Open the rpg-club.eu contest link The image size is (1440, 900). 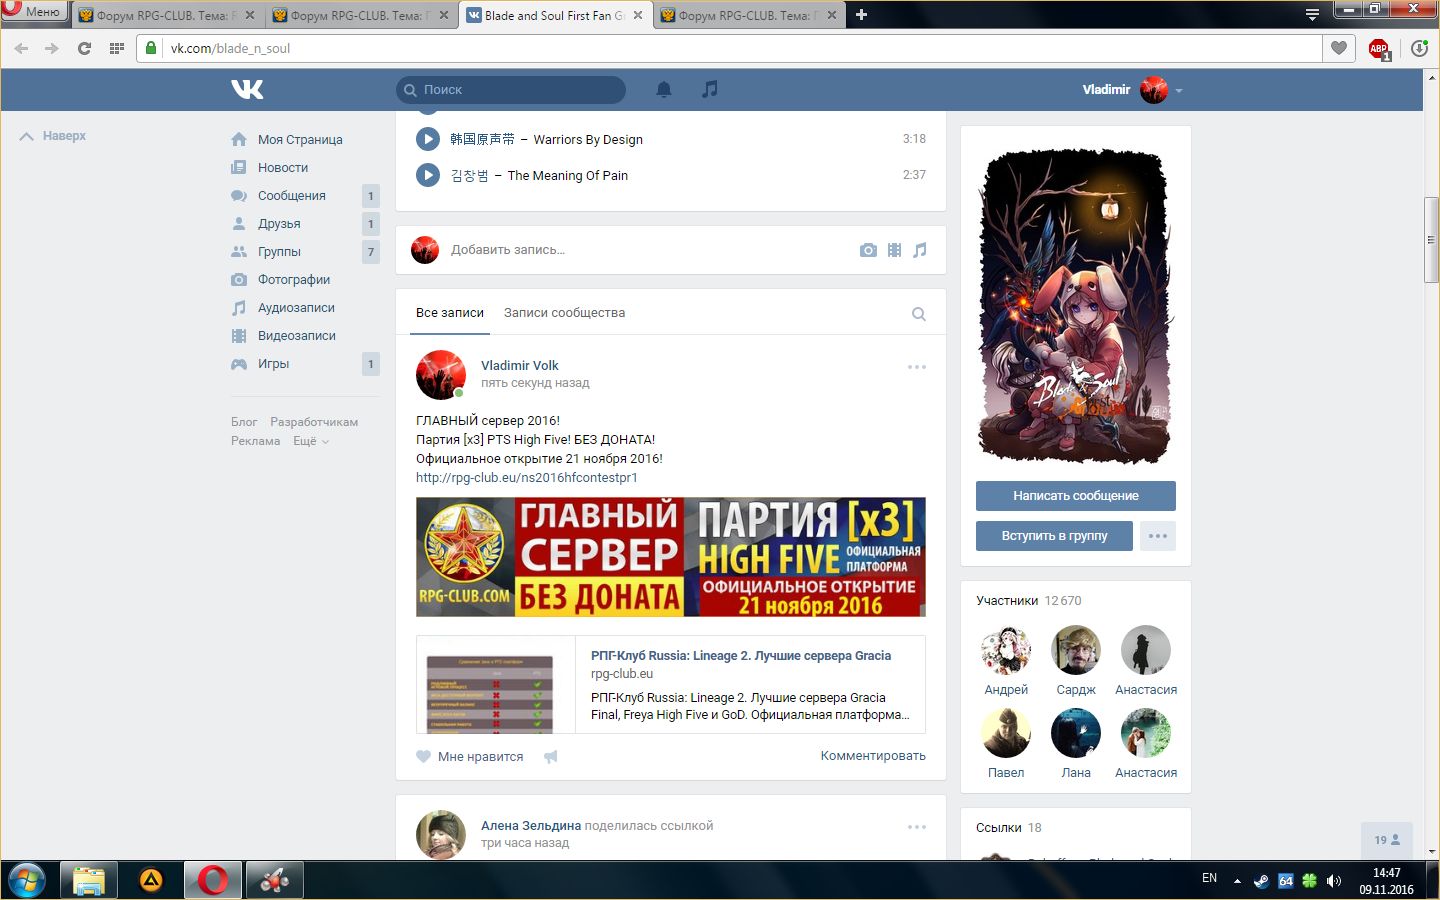[526, 478]
